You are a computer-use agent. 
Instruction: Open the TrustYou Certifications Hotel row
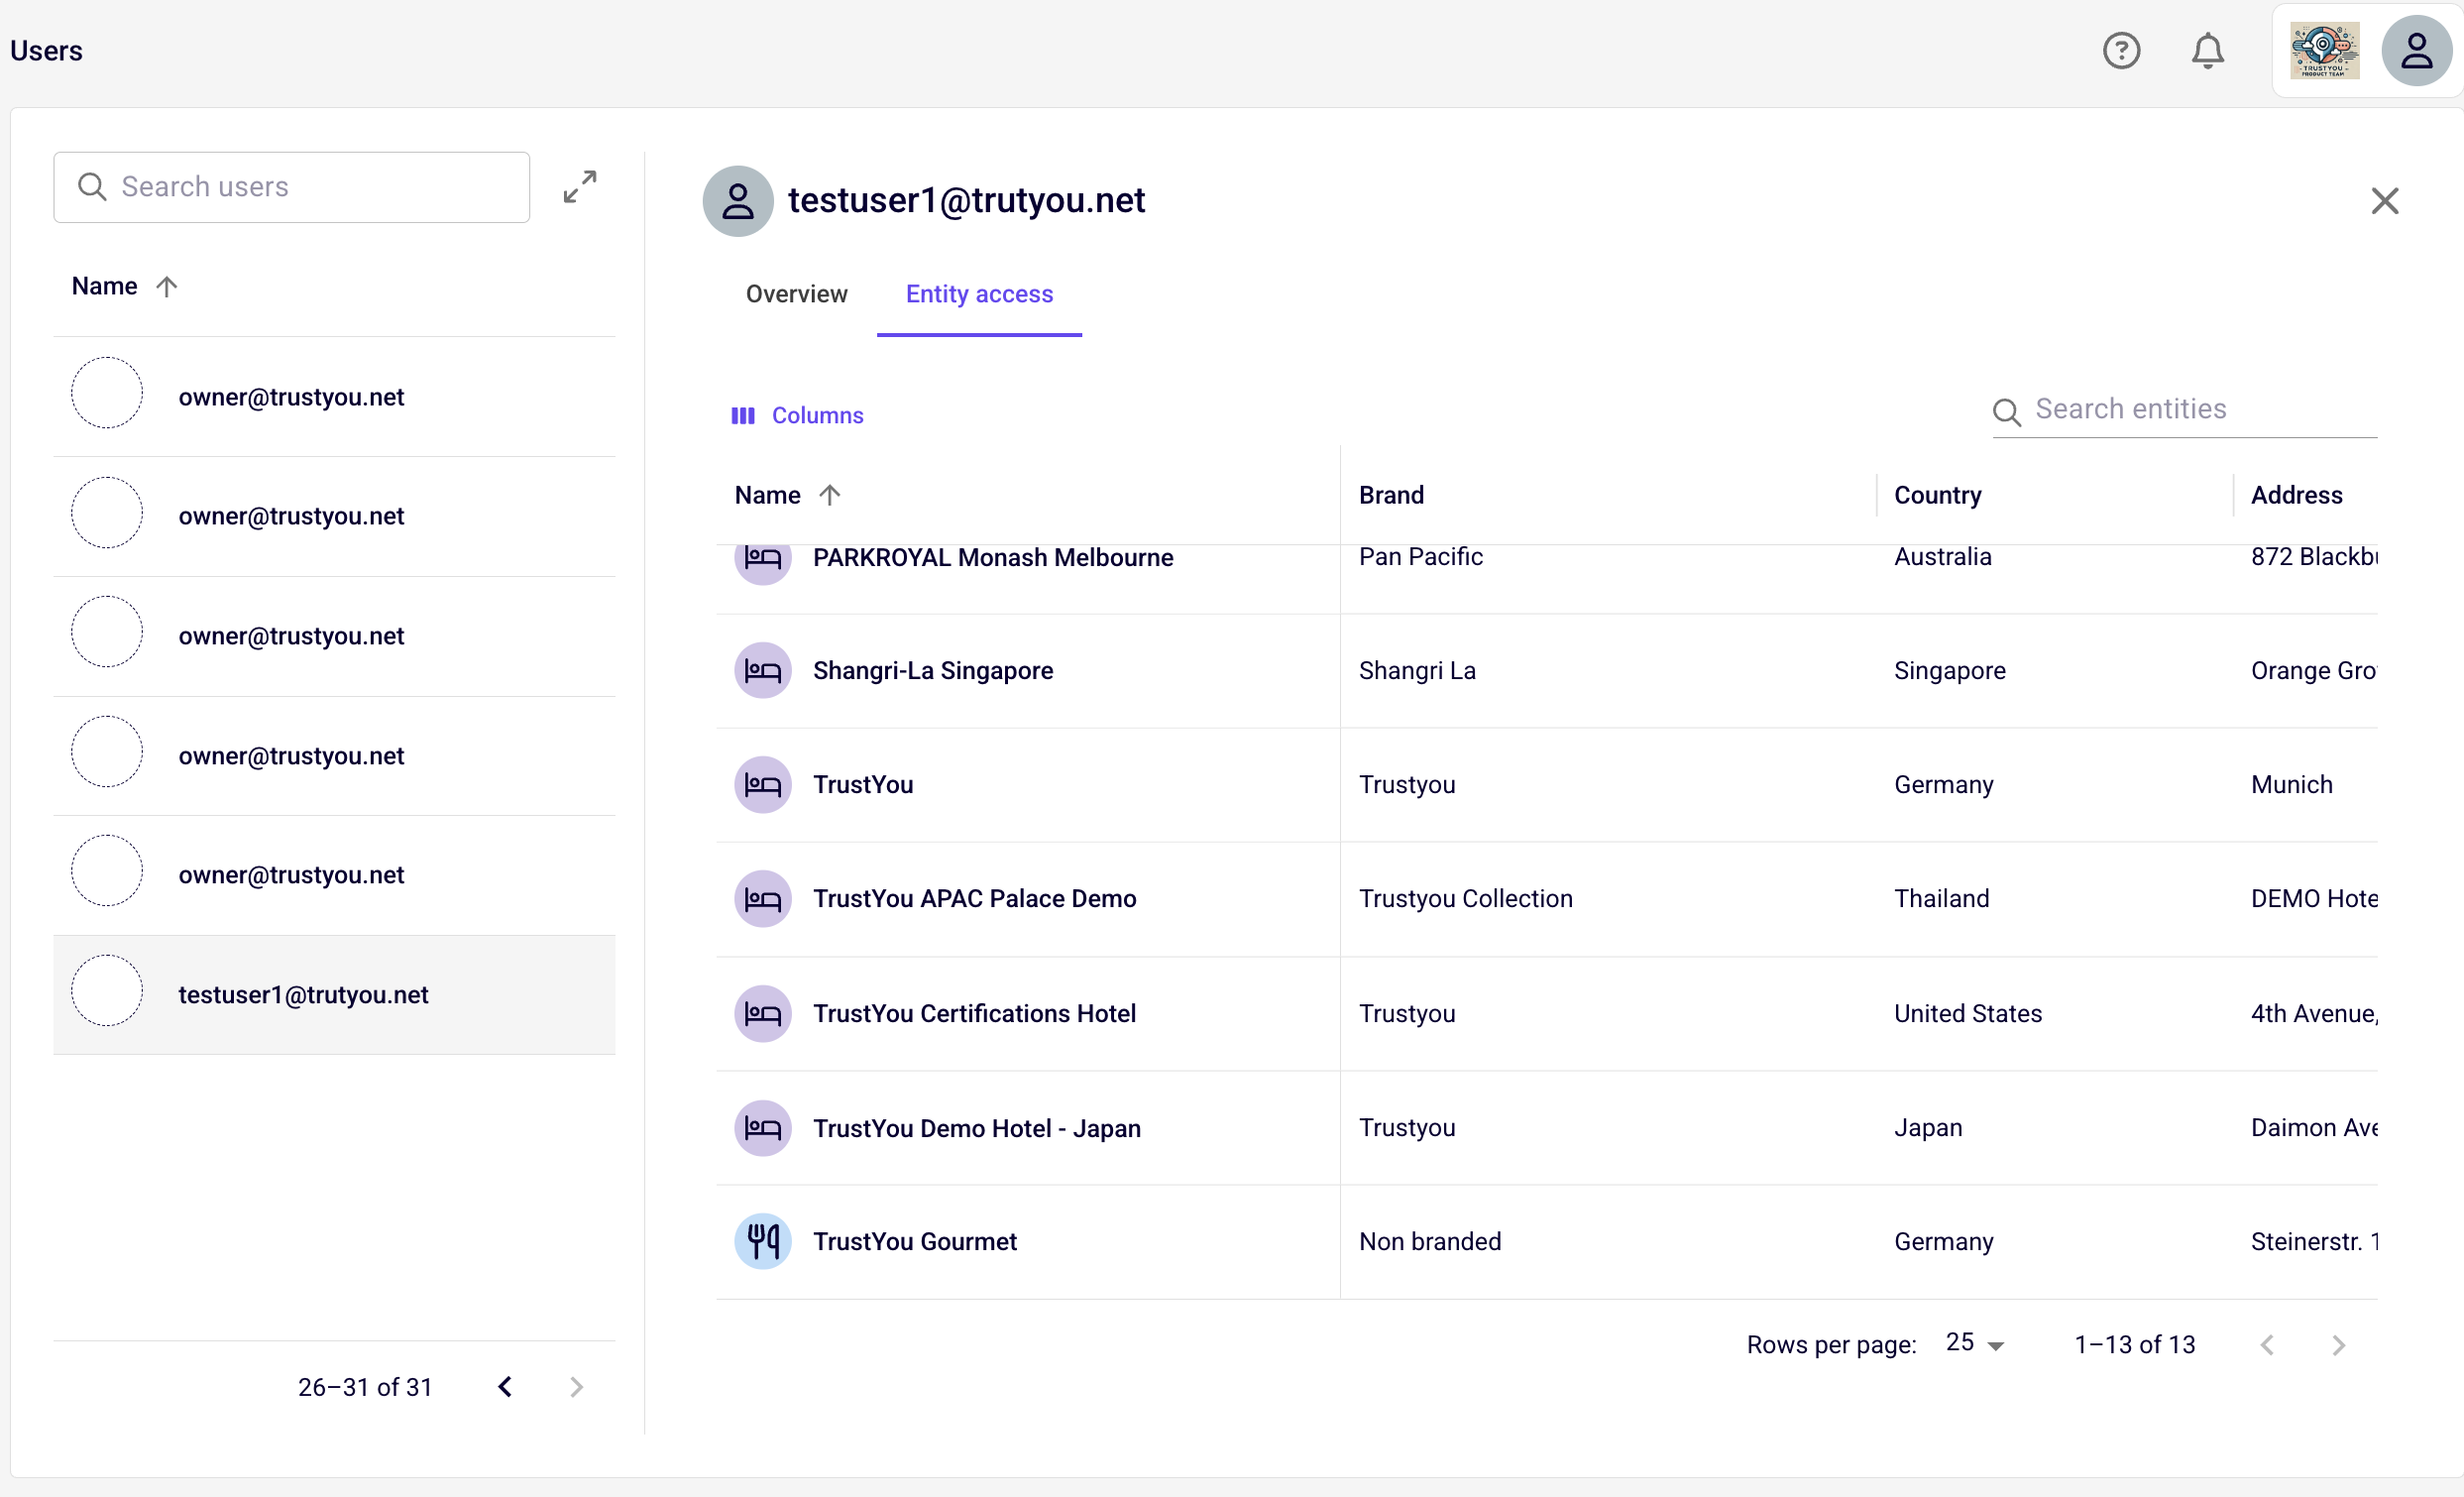tap(1546, 1013)
